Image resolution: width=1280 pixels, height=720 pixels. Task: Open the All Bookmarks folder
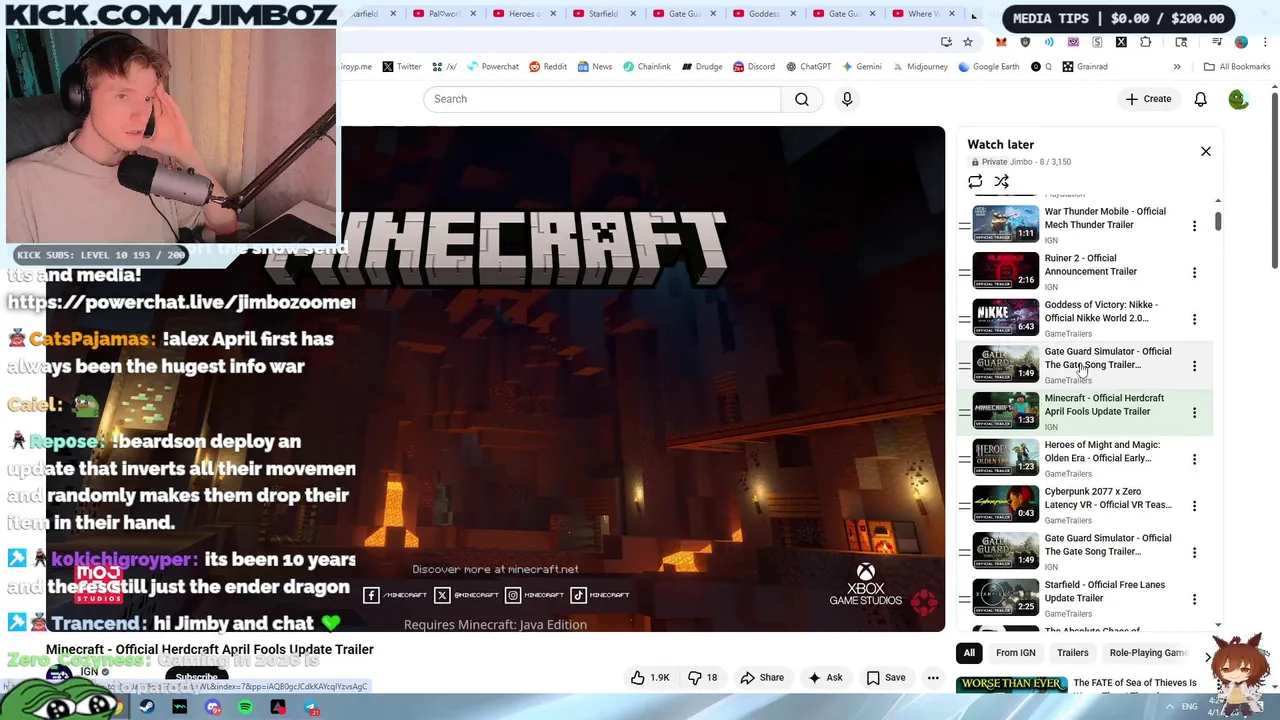pos(1237,67)
